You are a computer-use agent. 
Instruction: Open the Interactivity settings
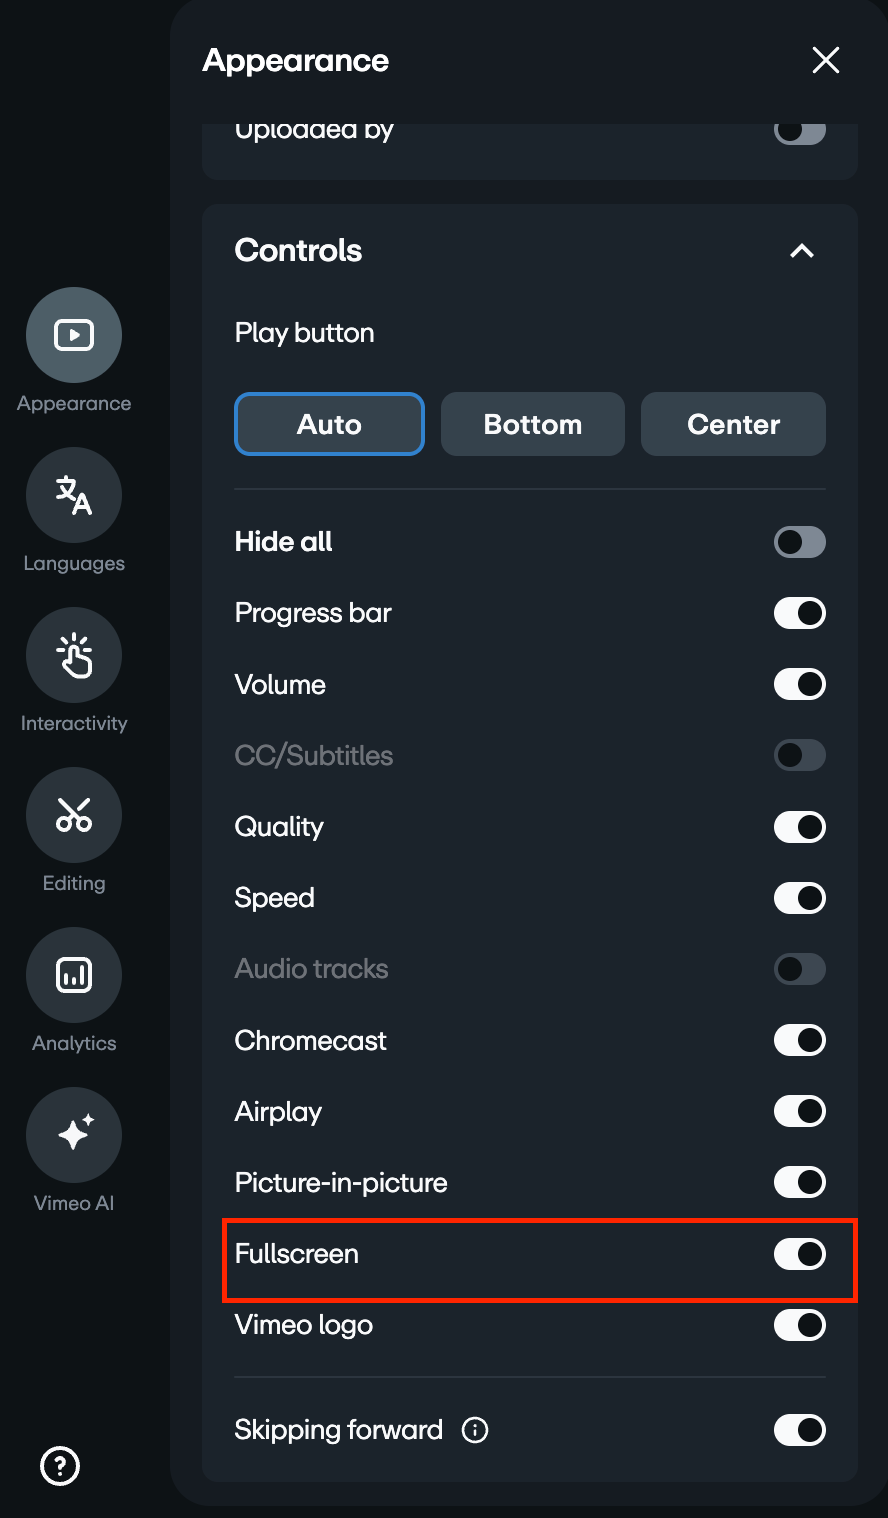click(x=73, y=655)
